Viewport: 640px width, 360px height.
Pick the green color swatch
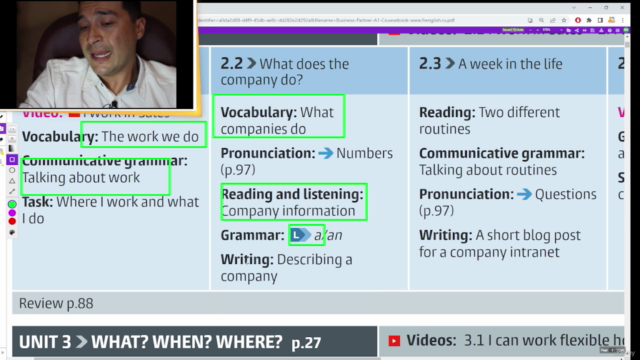12,204
